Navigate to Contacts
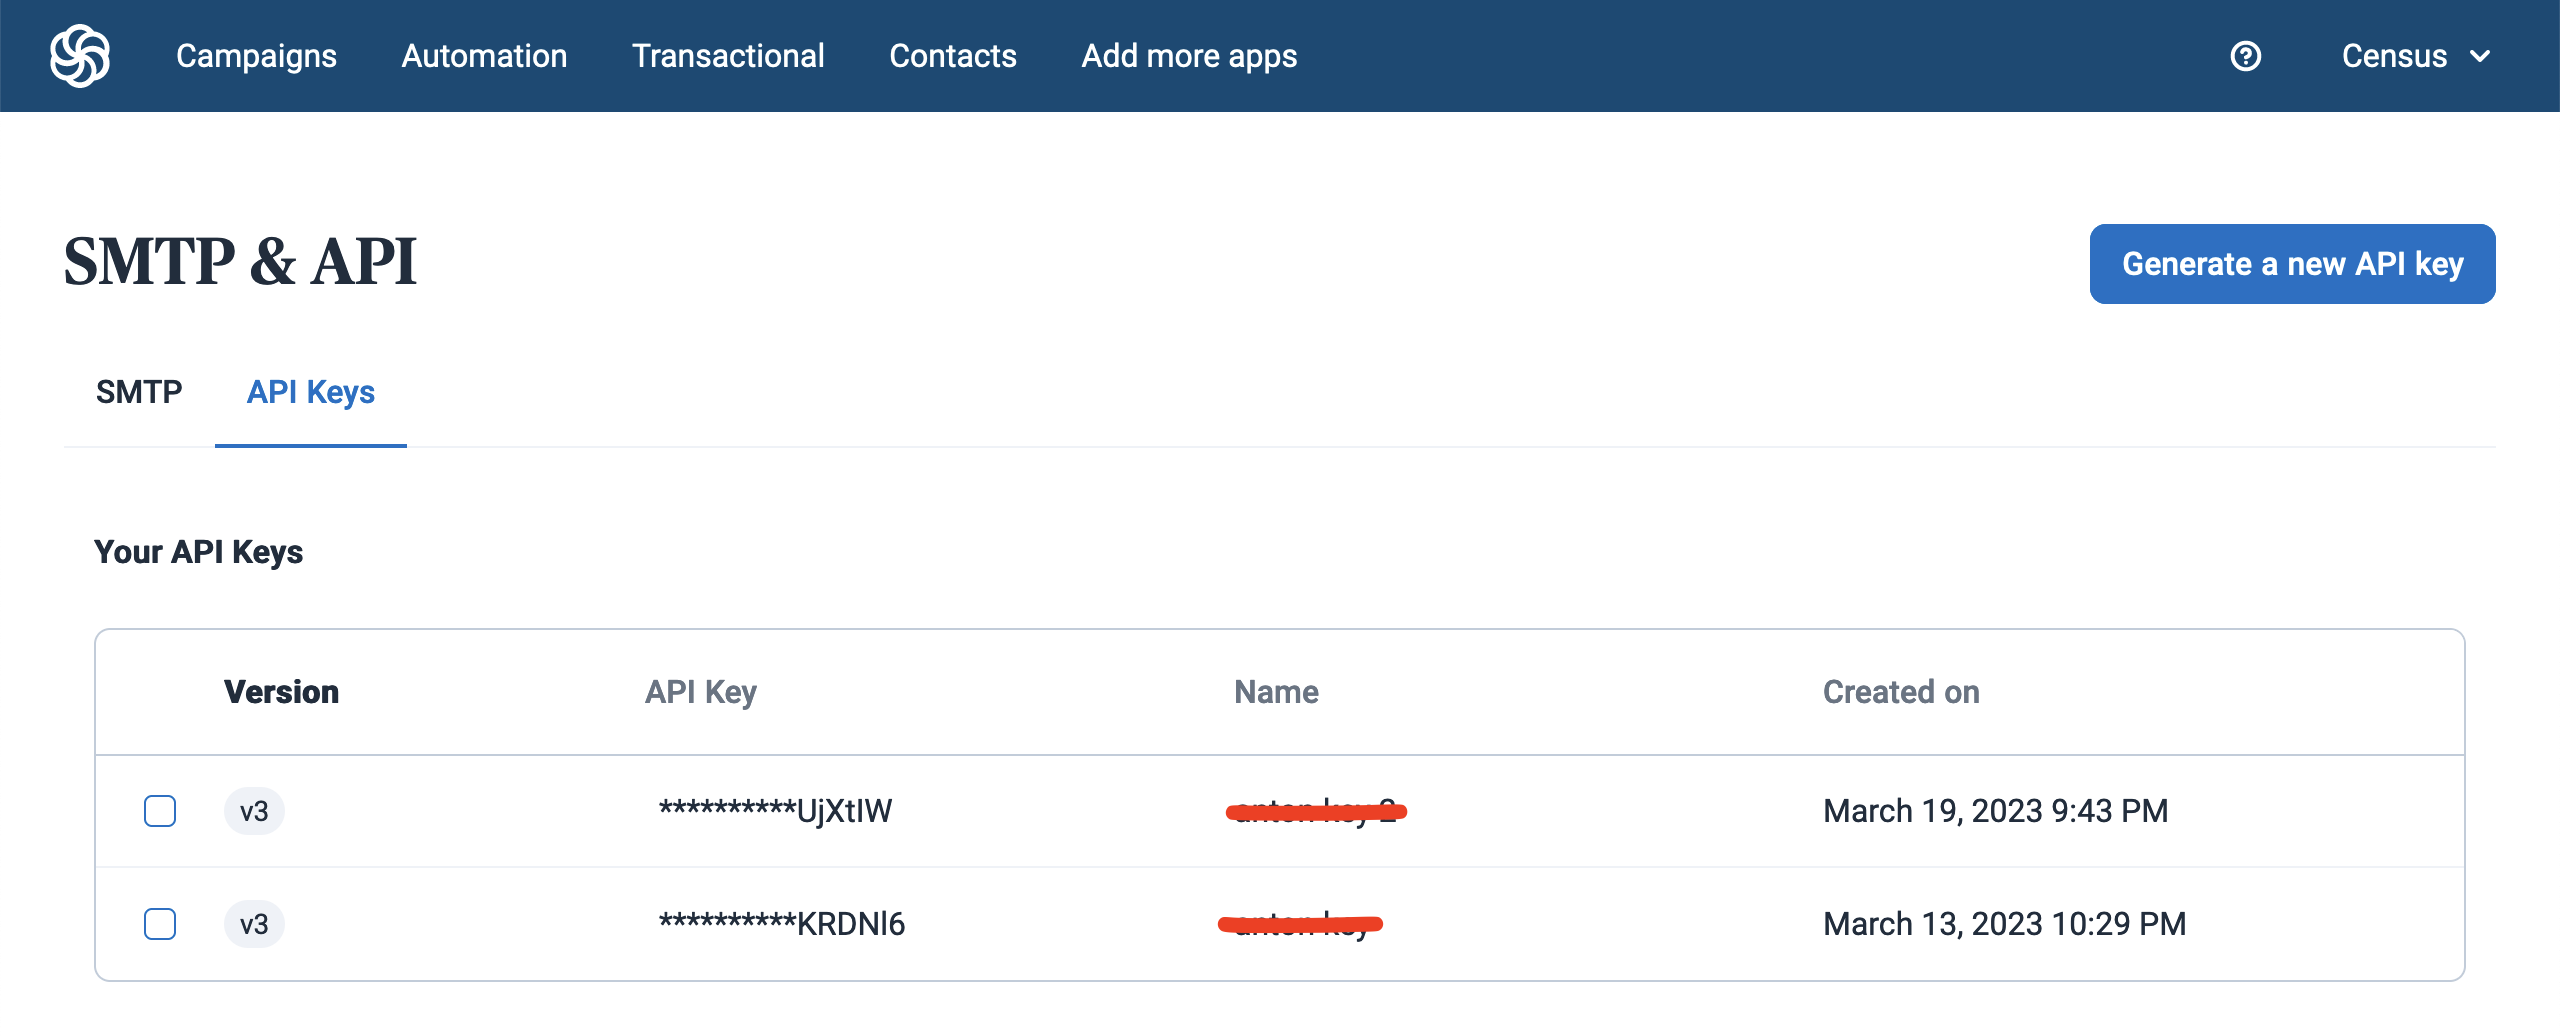2560x1036 pixels. 952,56
